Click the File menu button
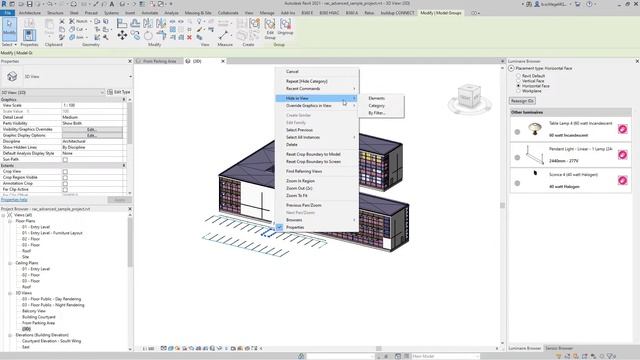Image resolution: width=640 pixels, height=360 pixels. coord(7,13)
